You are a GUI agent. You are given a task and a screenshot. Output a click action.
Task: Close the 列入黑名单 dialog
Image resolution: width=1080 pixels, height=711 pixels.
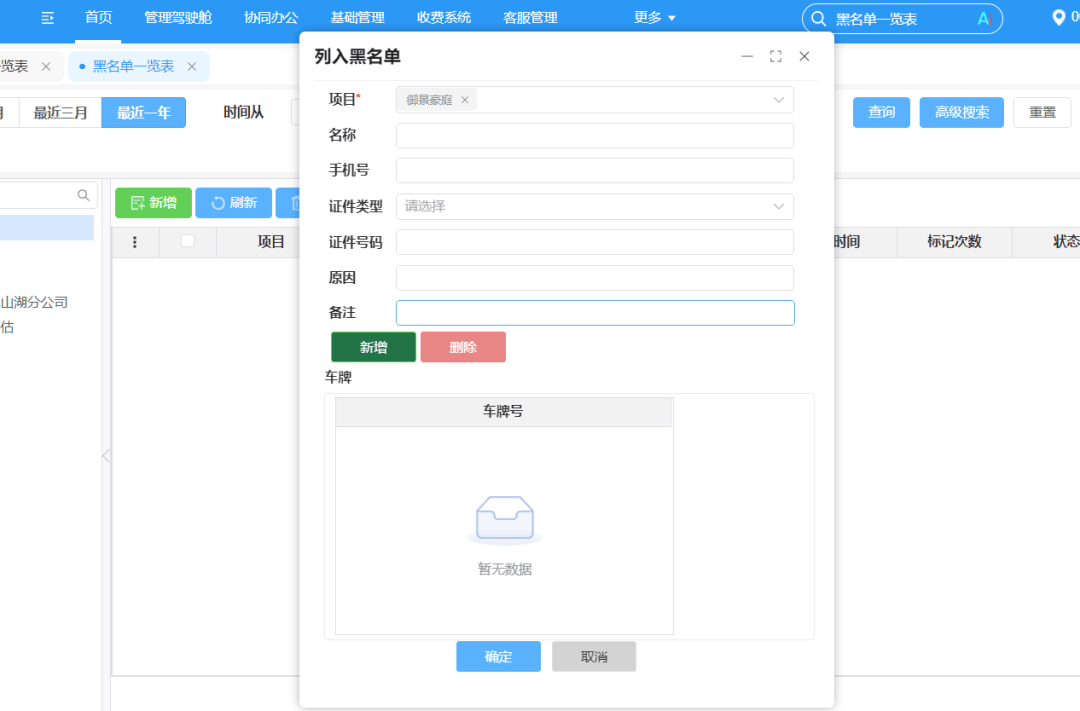click(804, 56)
